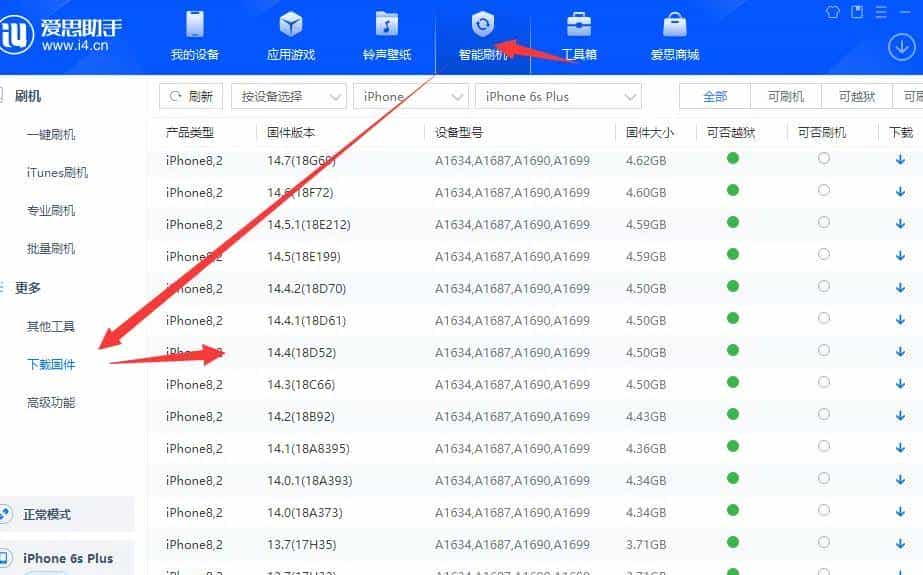This screenshot has width=923, height=575.
Task: Click the green jailbreak dot for 14.2(18B92)
Action: 733,414
